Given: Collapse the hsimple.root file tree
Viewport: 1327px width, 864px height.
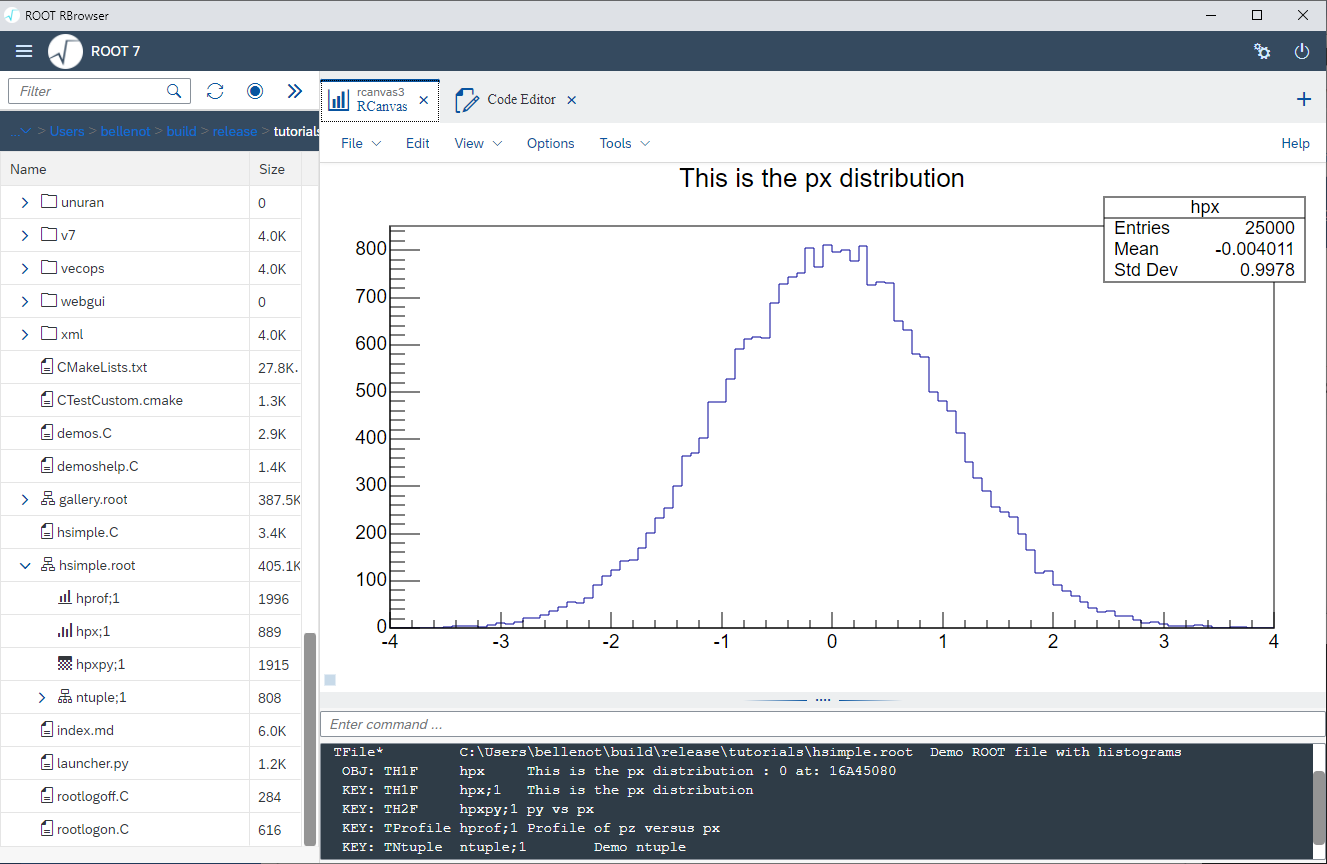Looking at the screenshot, I should (25, 566).
